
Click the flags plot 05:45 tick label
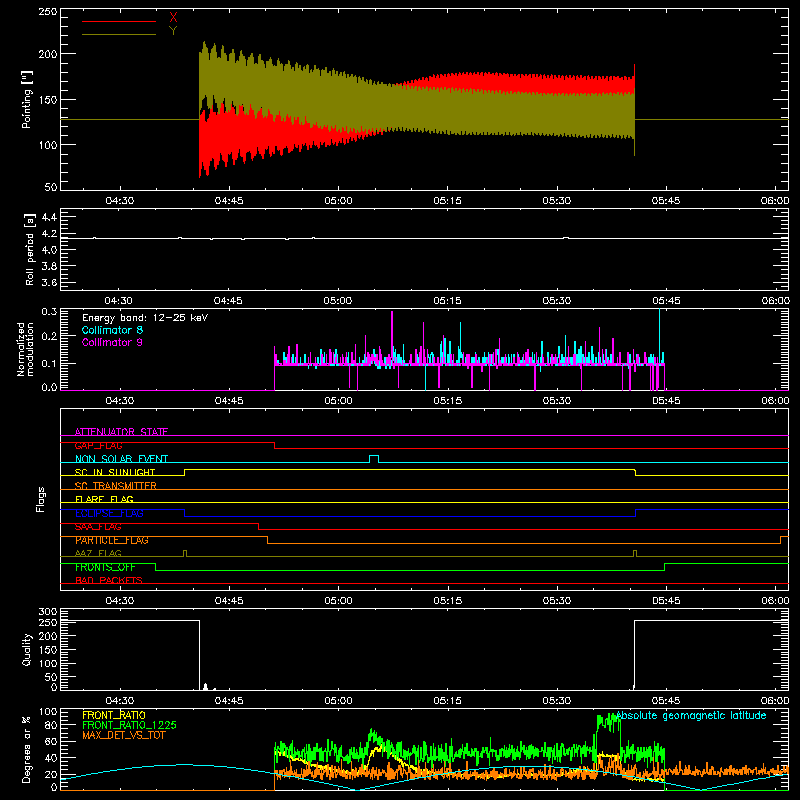click(x=666, y=601)
